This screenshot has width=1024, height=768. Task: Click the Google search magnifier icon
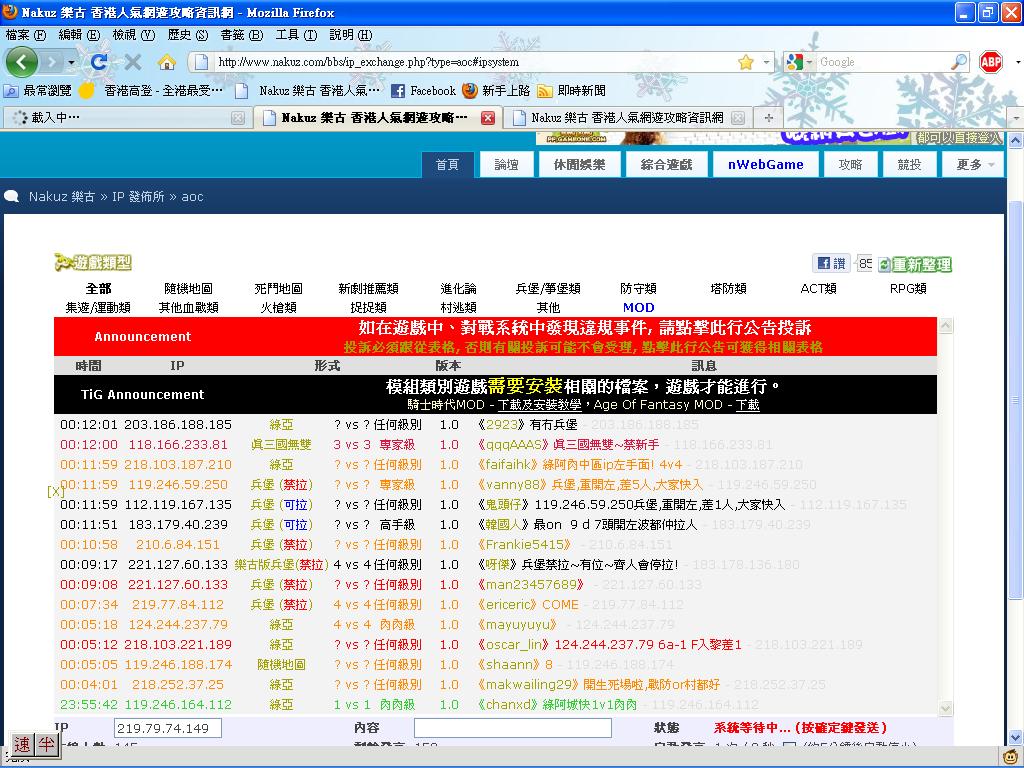click(958, 62)
